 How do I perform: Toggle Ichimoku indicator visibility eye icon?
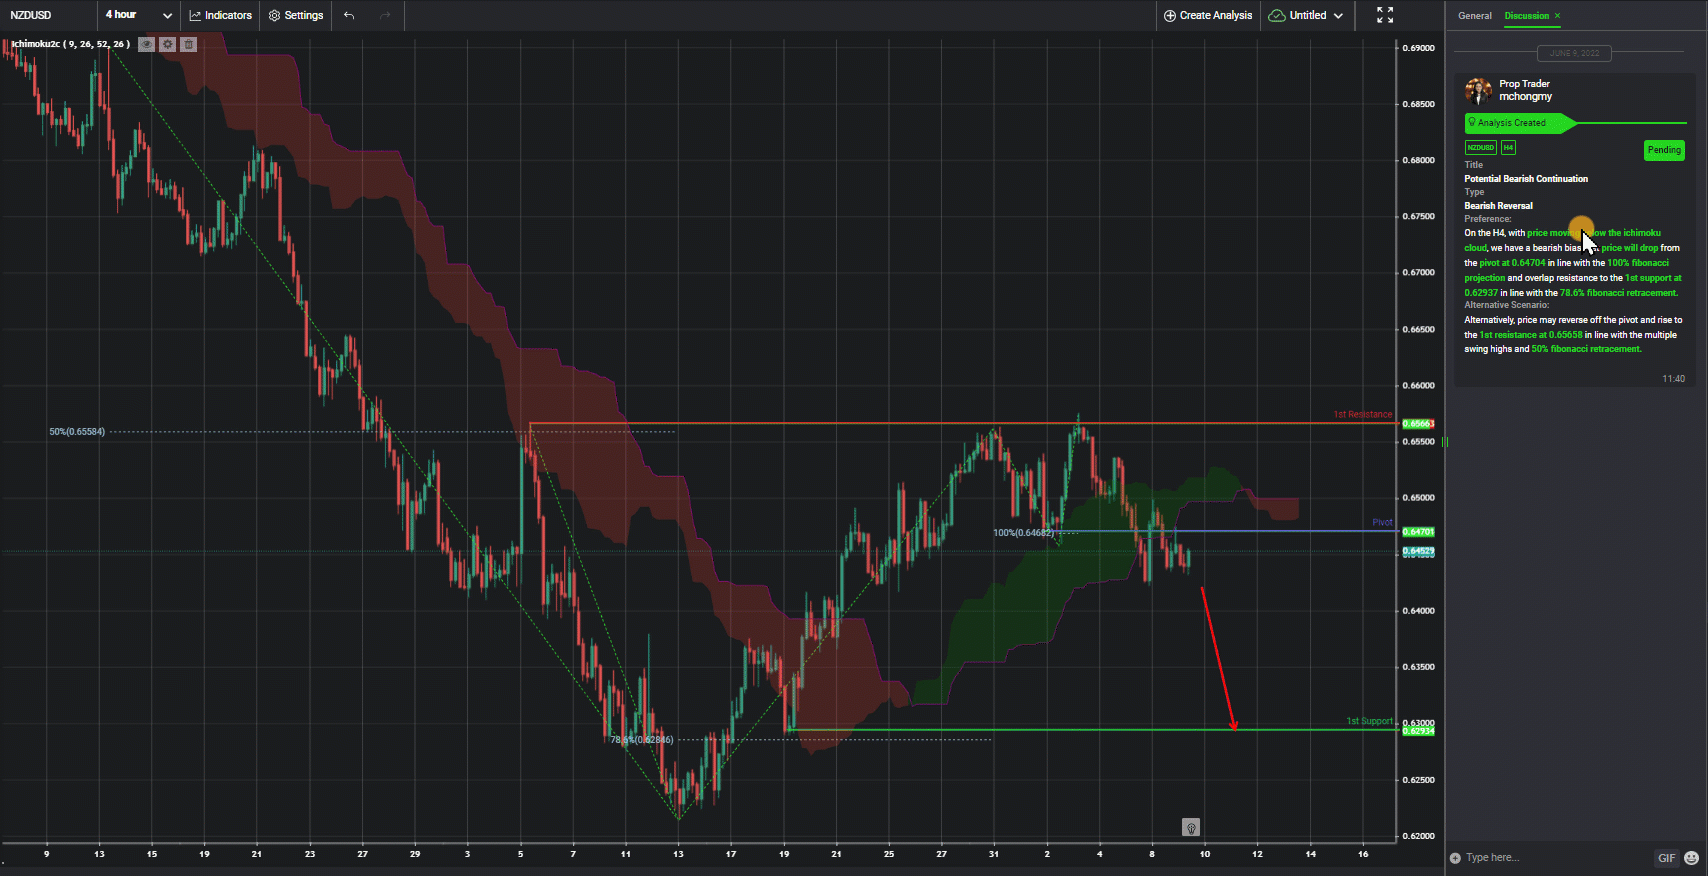146,44
